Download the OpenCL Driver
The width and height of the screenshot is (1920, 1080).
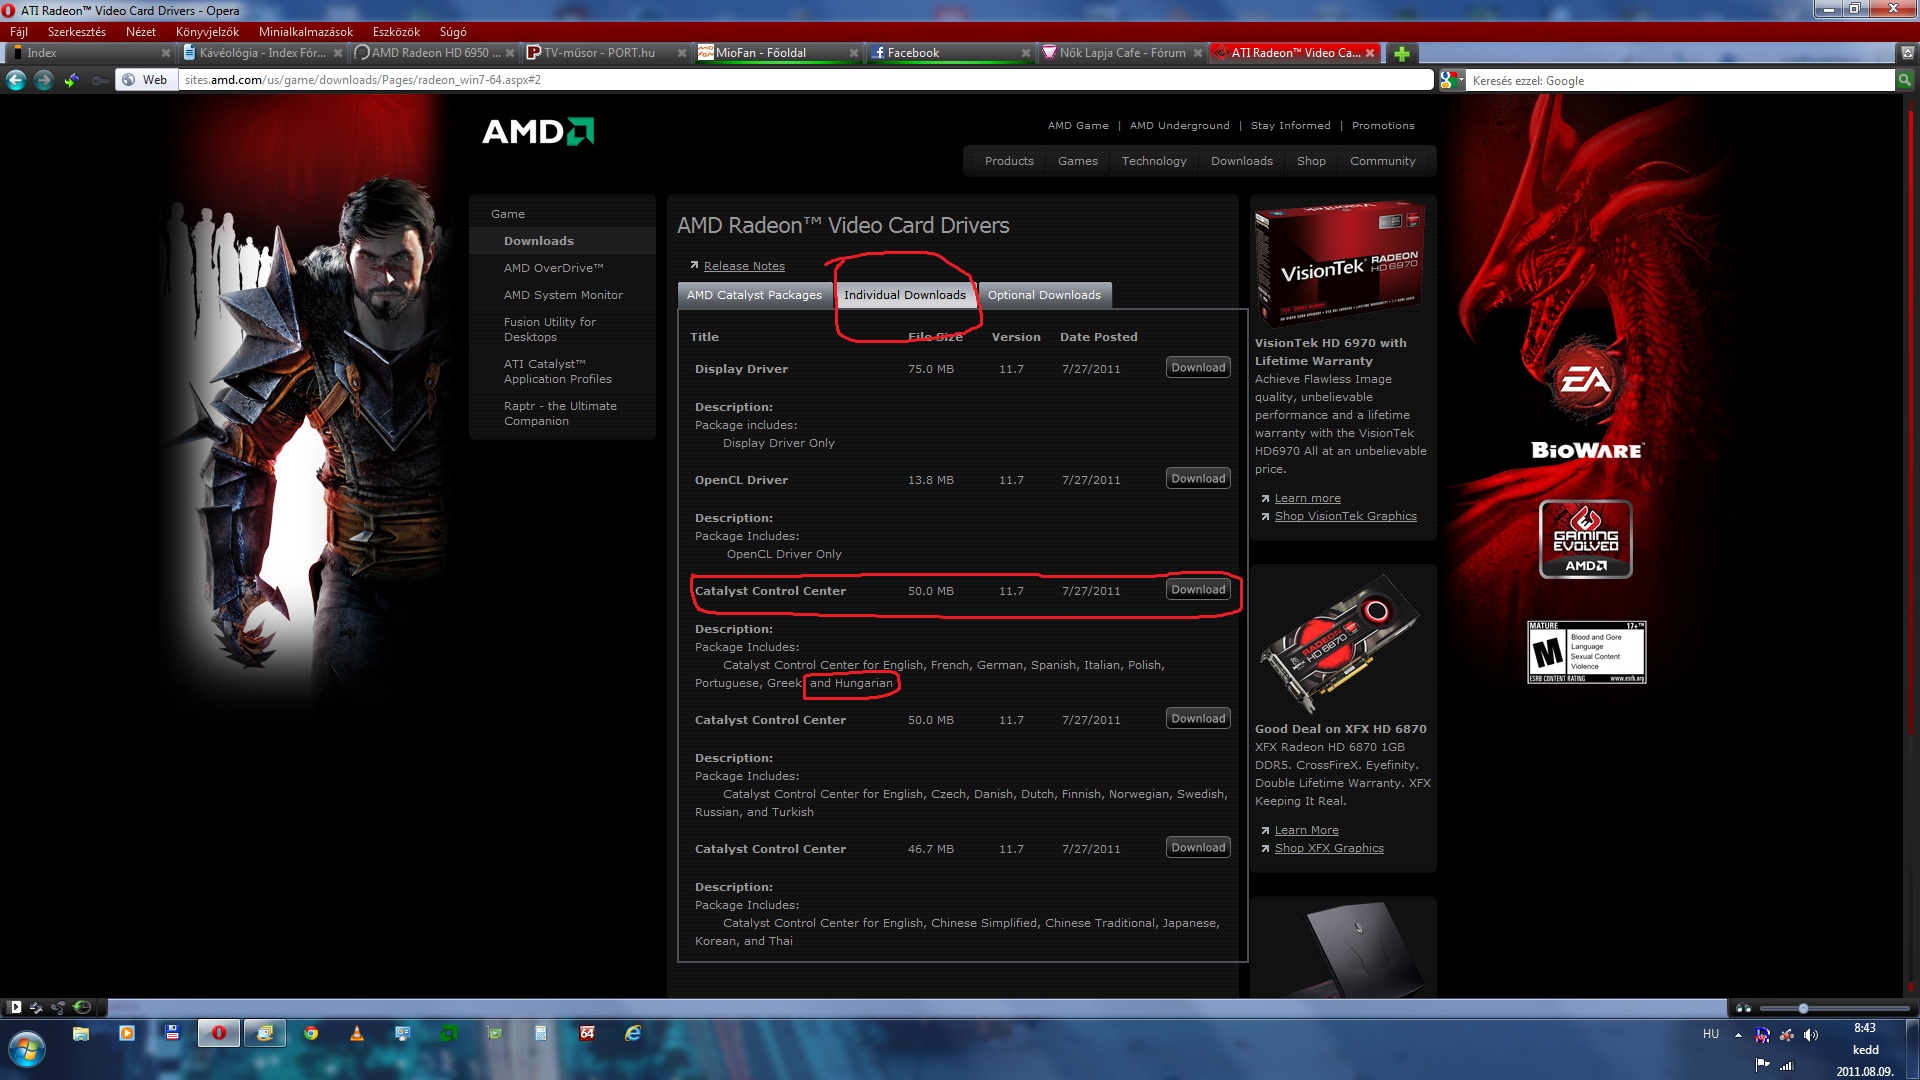(x=1198, y=479)
